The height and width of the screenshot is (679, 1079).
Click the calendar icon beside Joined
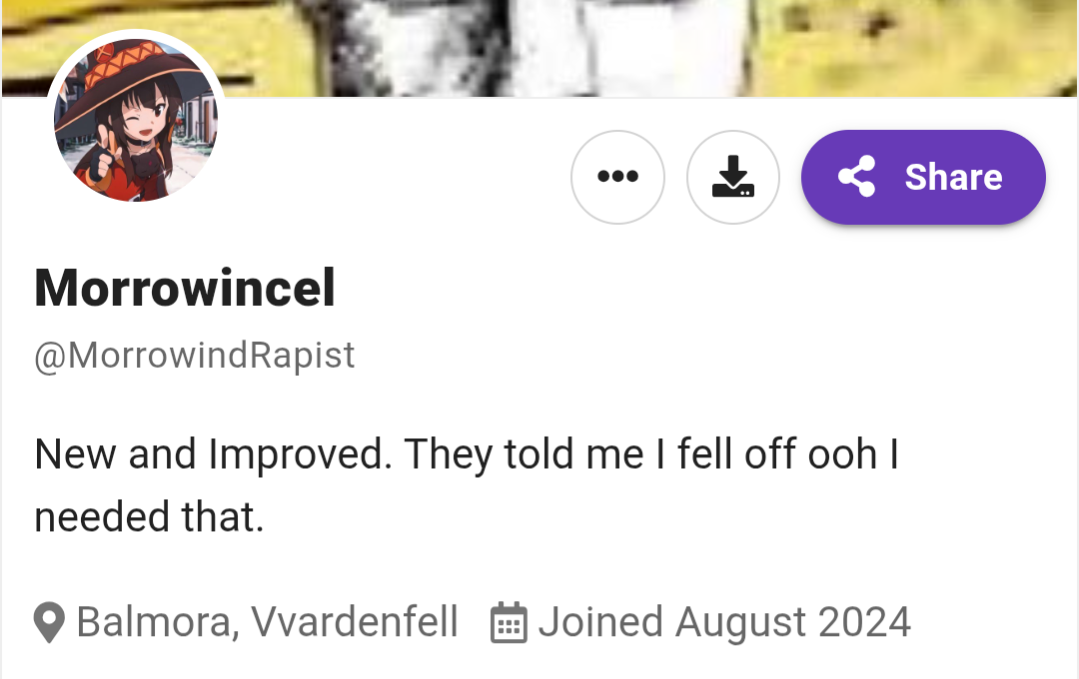(x=509, y=623)
